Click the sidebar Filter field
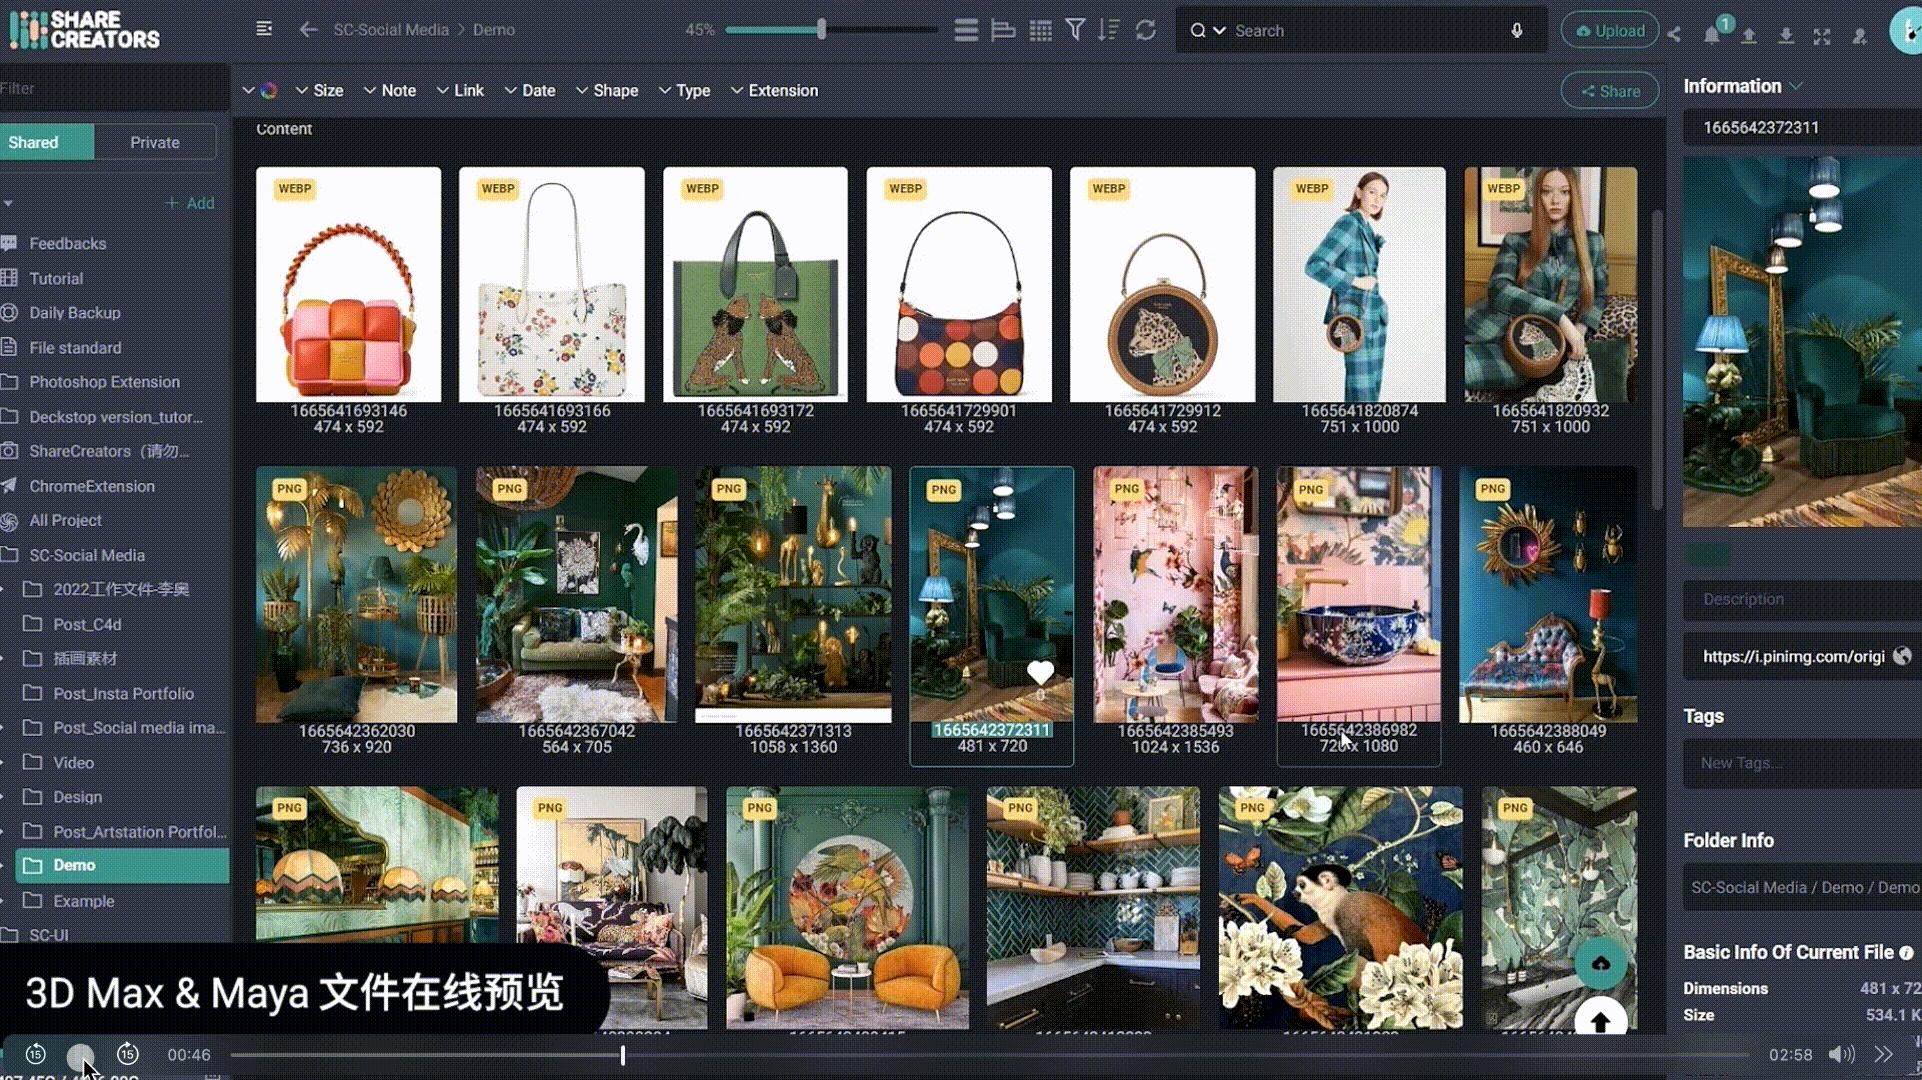 pos(114,88)
